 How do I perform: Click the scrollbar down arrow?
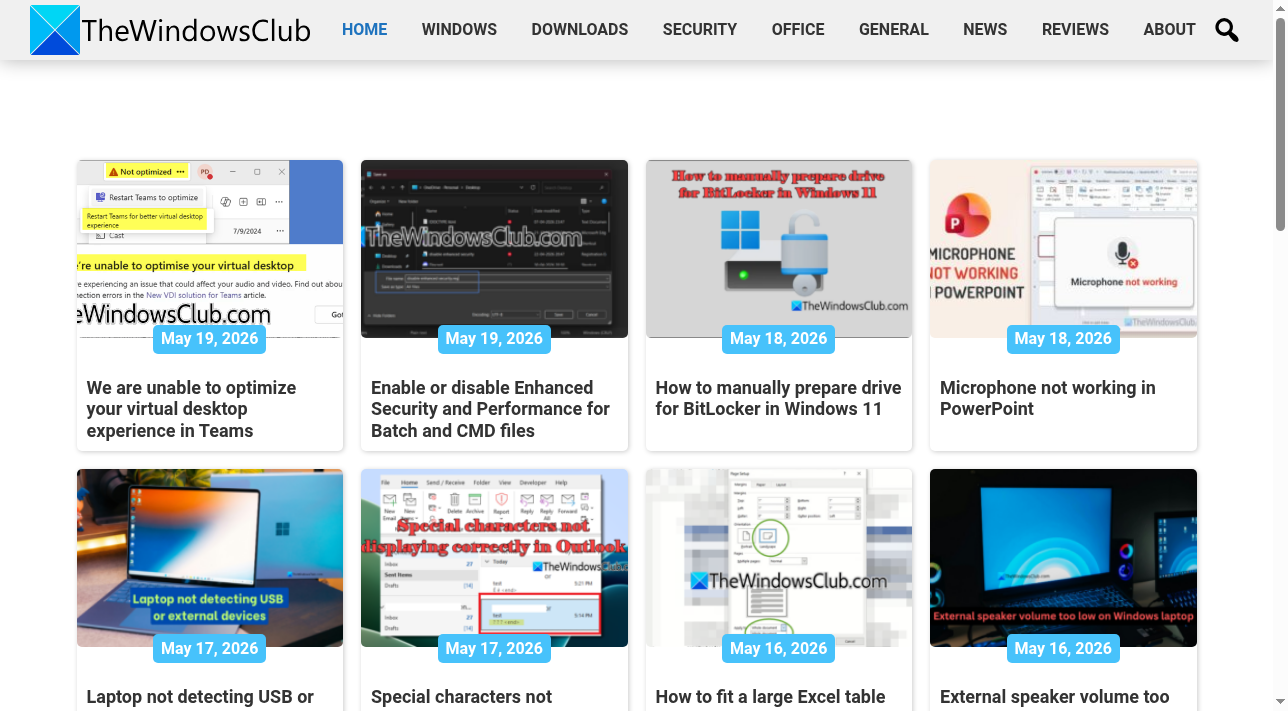[x=1280, y=703]
